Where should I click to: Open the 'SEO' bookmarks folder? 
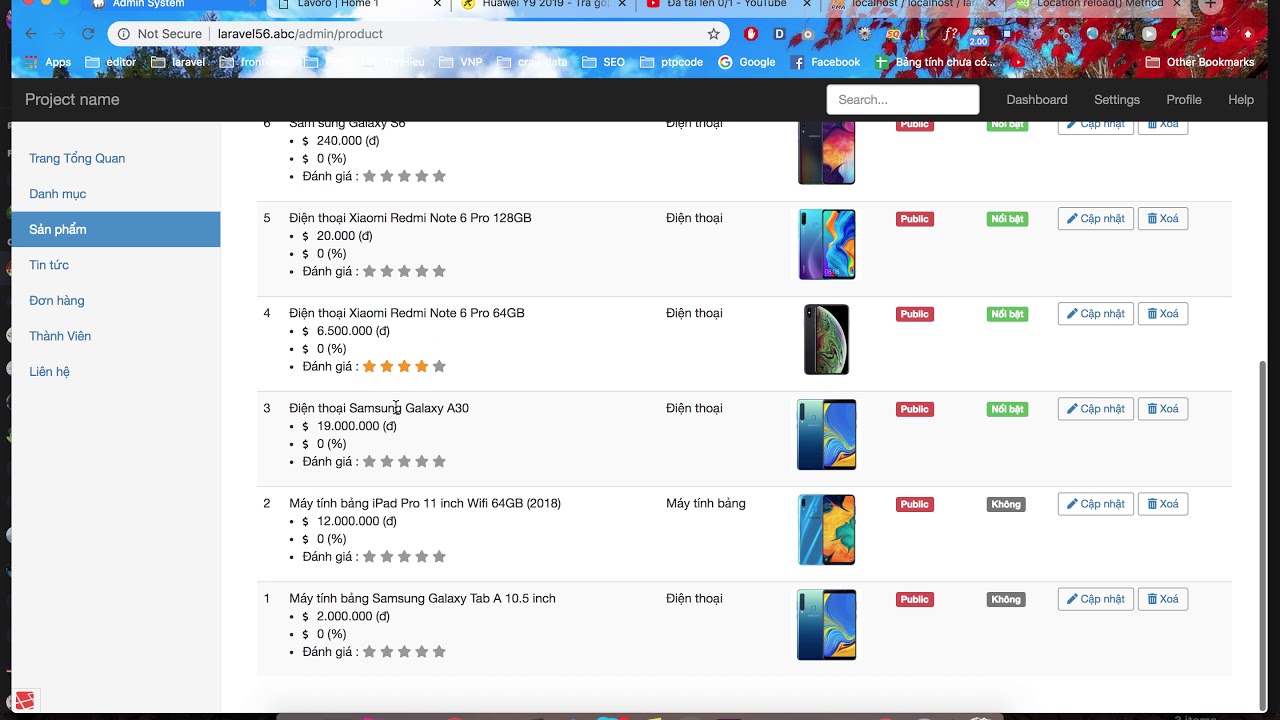pos(604,62)
